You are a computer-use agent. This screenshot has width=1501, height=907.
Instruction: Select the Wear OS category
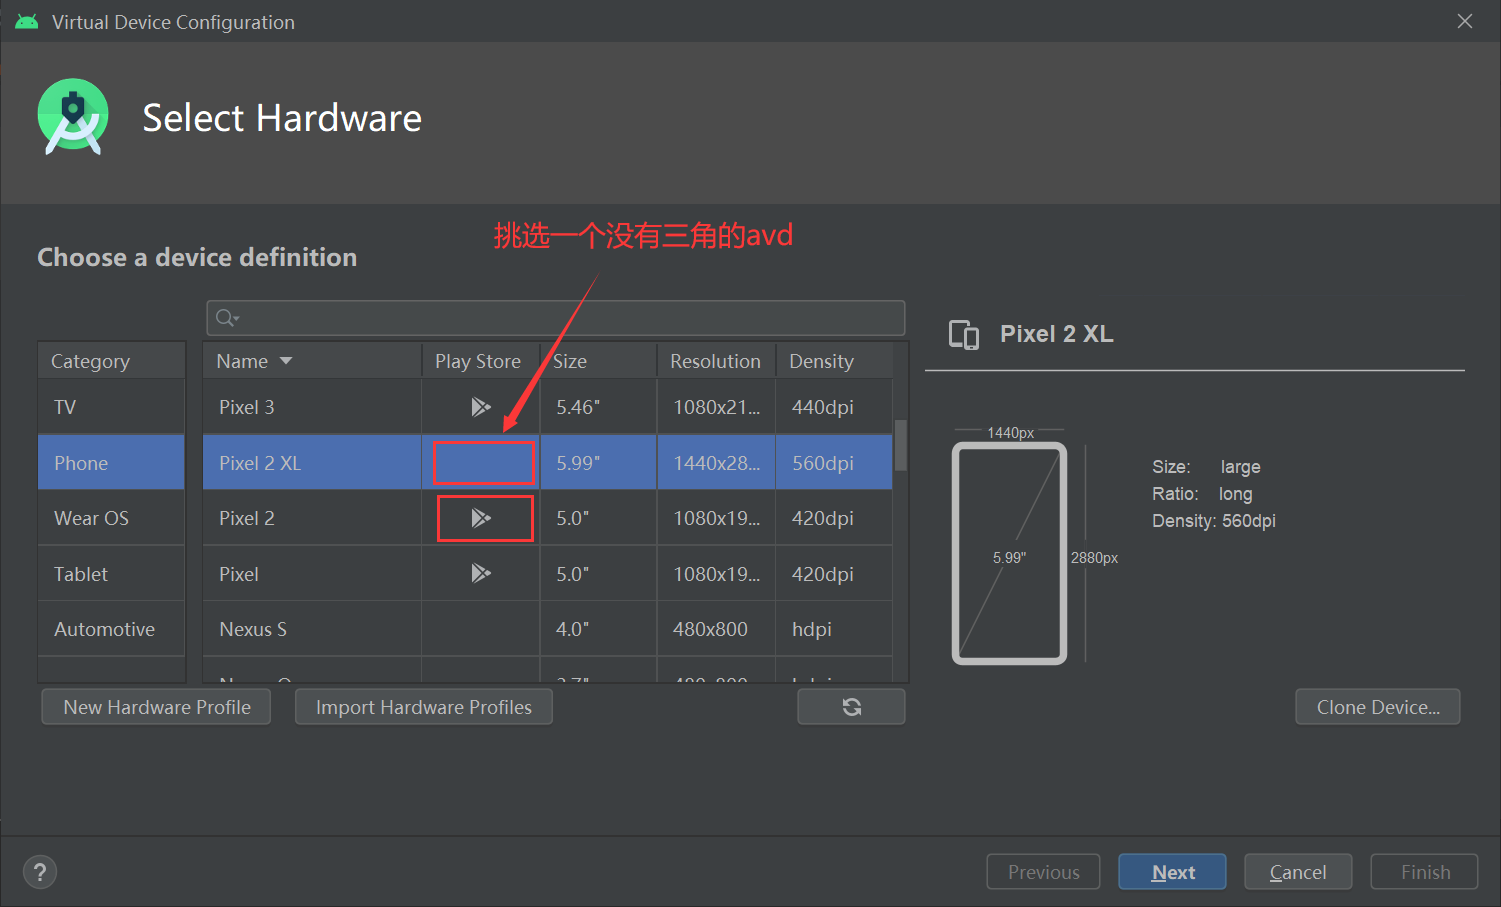pyautogui.click(x=111, y=518)
